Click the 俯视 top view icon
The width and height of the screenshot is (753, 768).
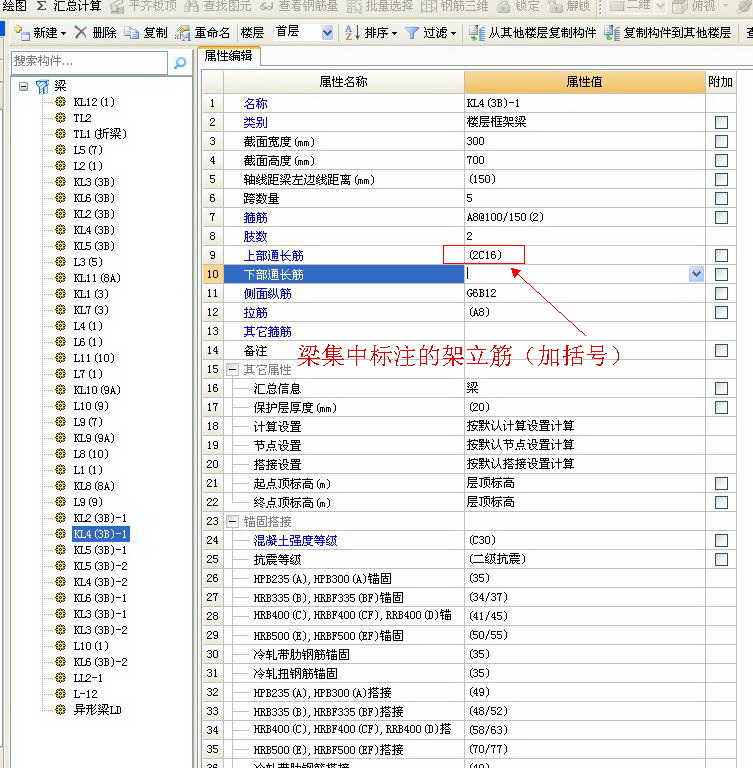click(680, 6)
